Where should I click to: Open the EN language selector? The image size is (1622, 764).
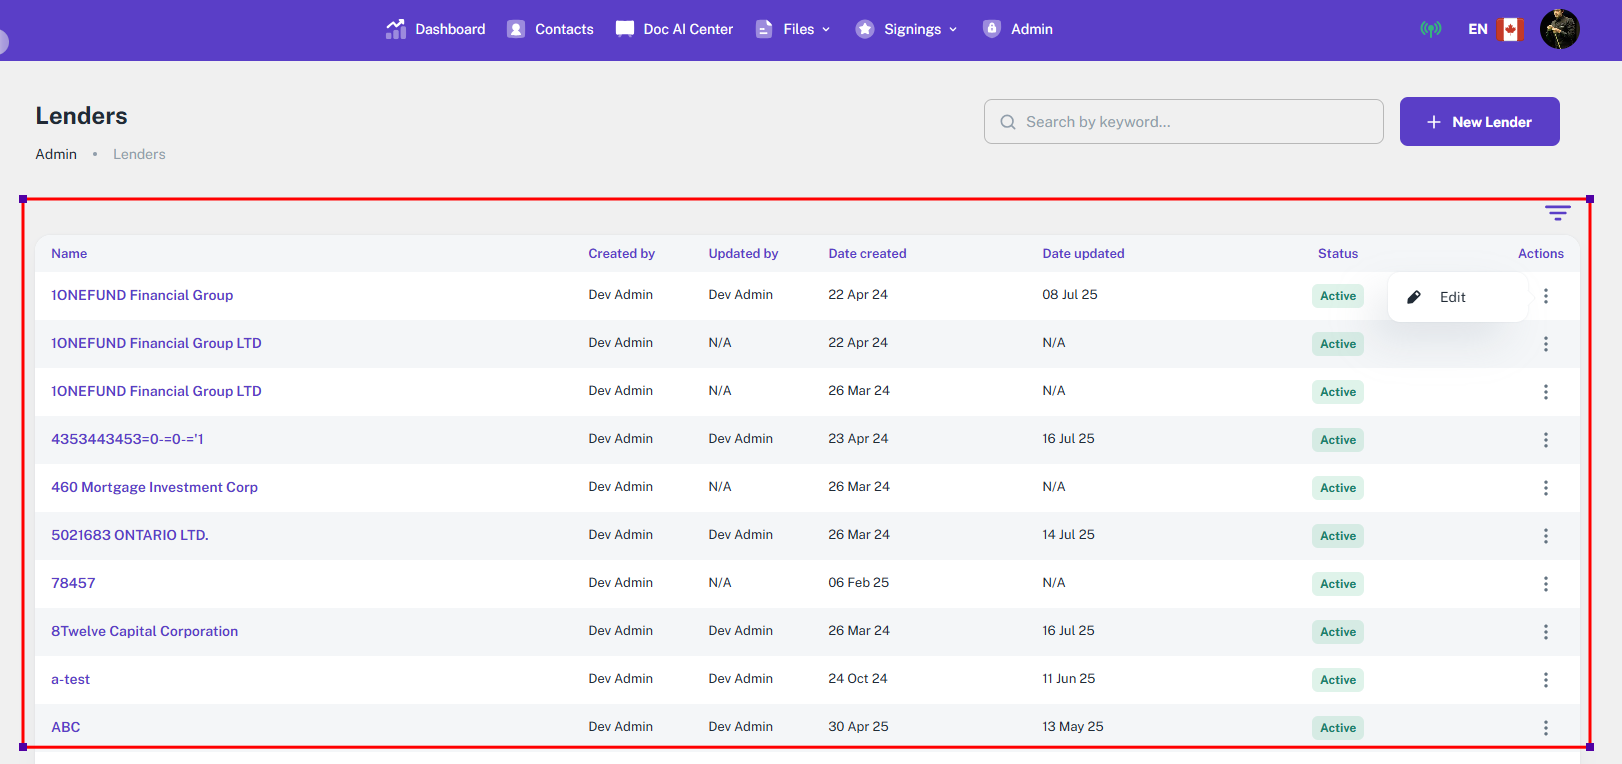tap(1477, 29)
